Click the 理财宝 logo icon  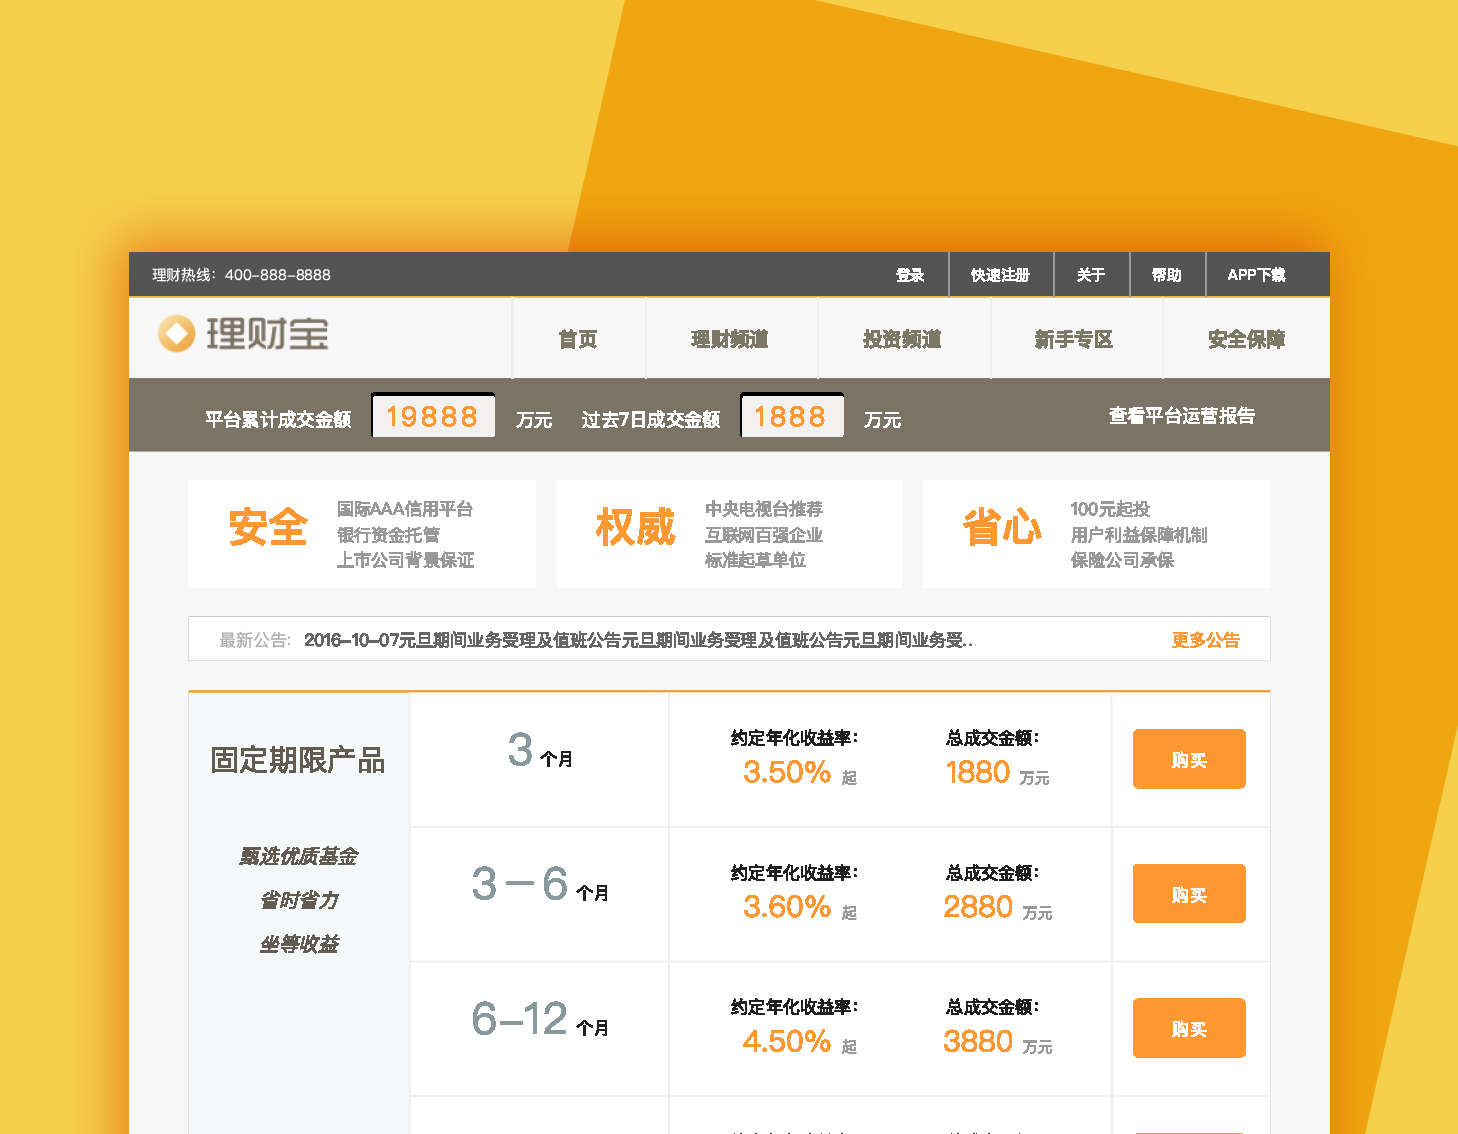click(177, 334)
